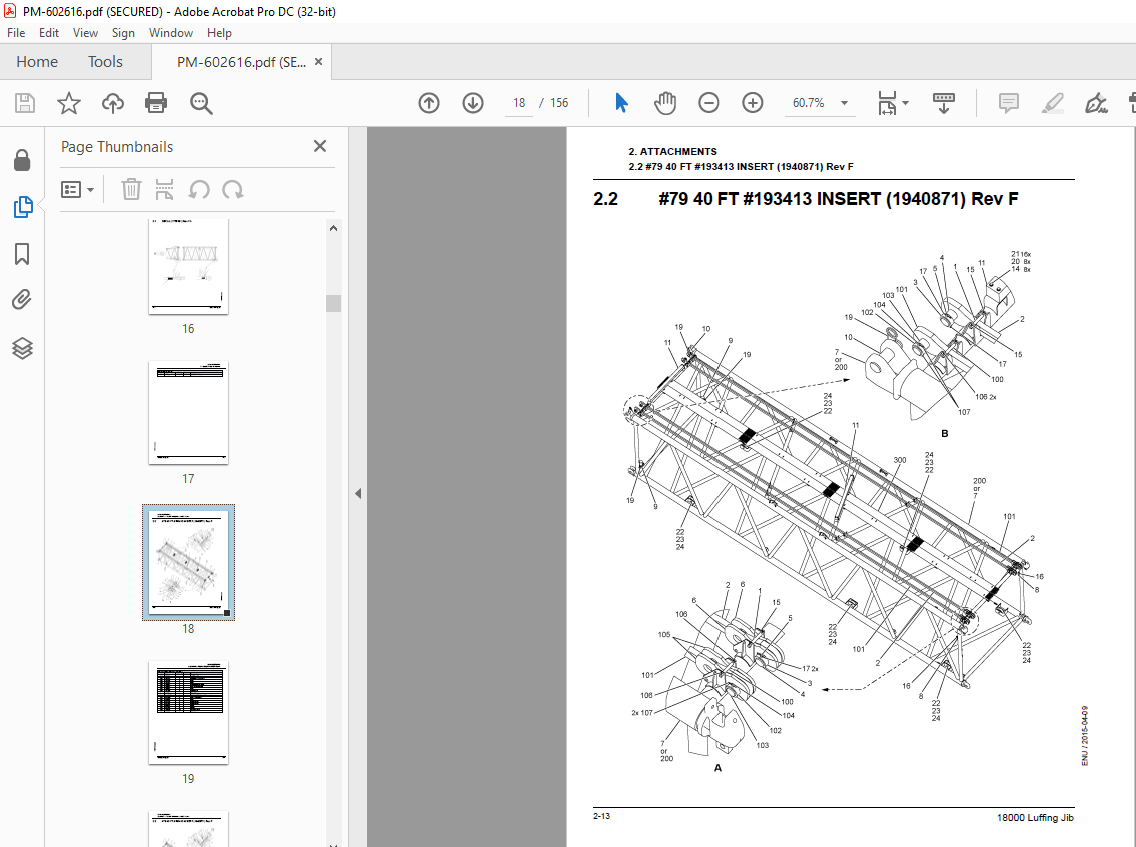1136x847 pixels.
Task: Collapse the navigation pane arrow
Action: [358, 493]
